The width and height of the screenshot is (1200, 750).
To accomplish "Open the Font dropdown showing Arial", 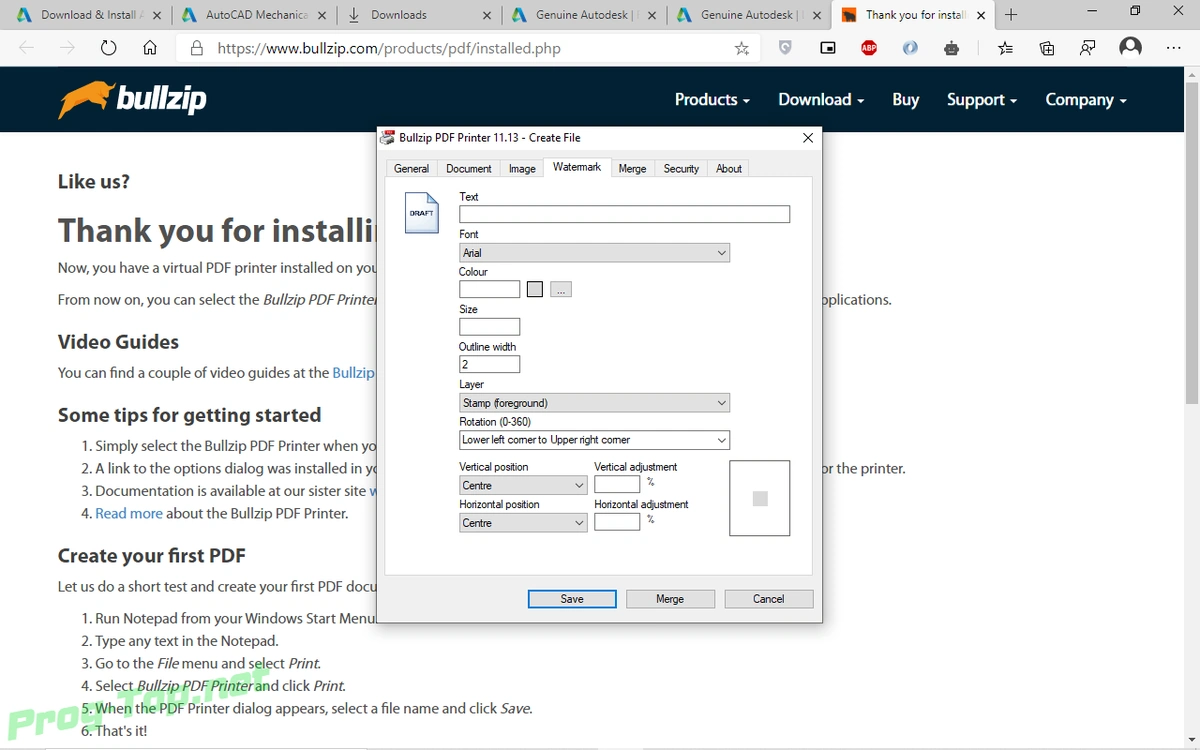I will (594, 253).
